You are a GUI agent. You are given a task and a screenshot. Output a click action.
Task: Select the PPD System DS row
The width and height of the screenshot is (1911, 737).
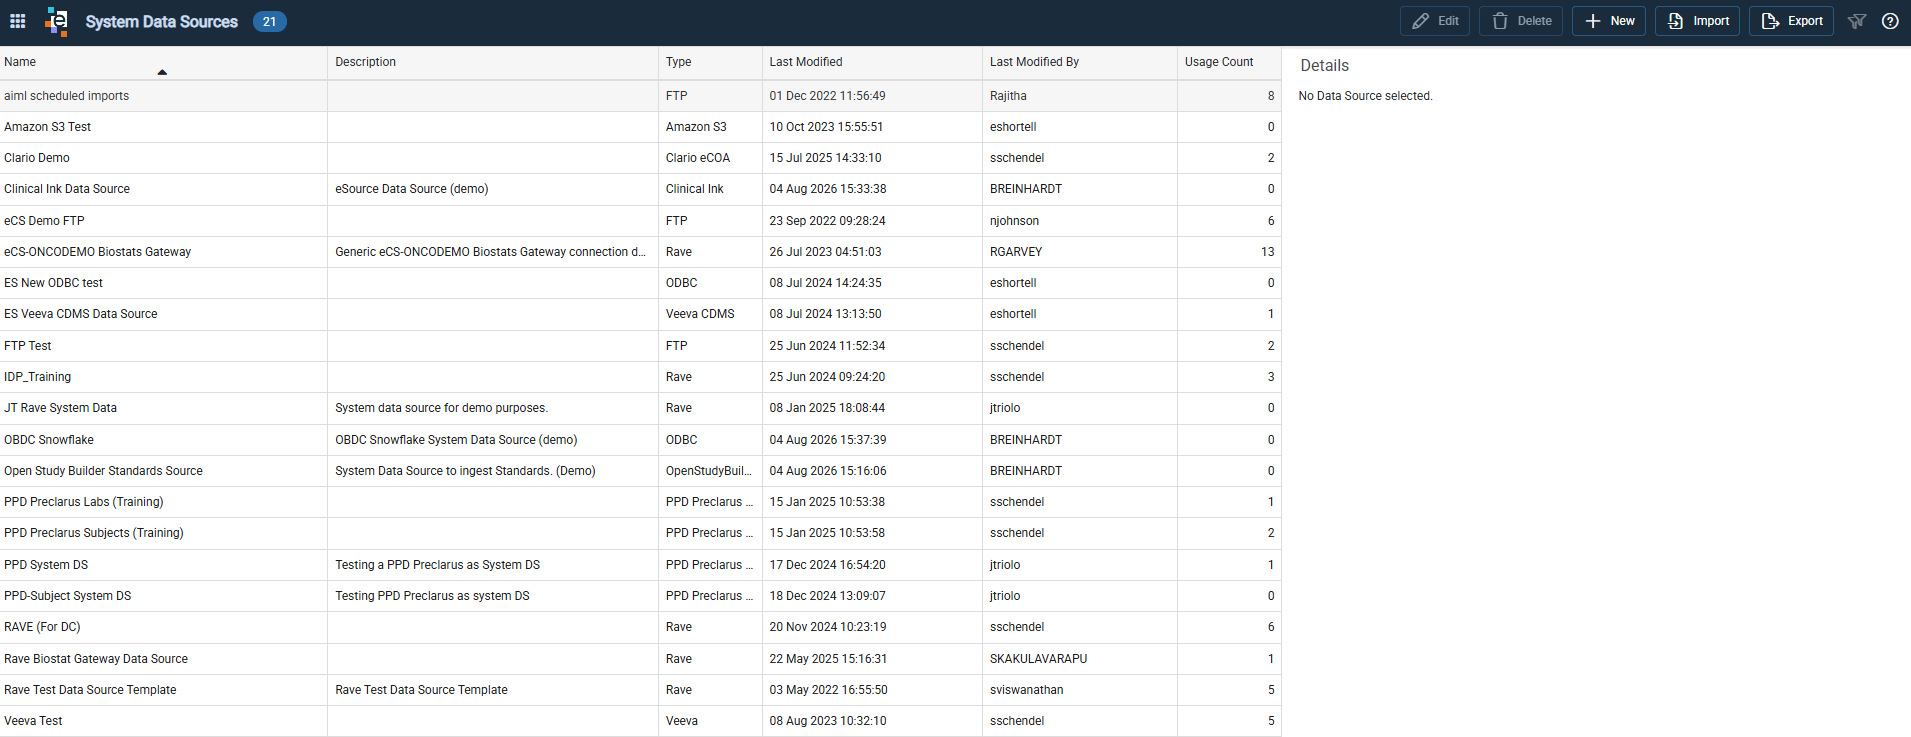click(x=640, y=565)
